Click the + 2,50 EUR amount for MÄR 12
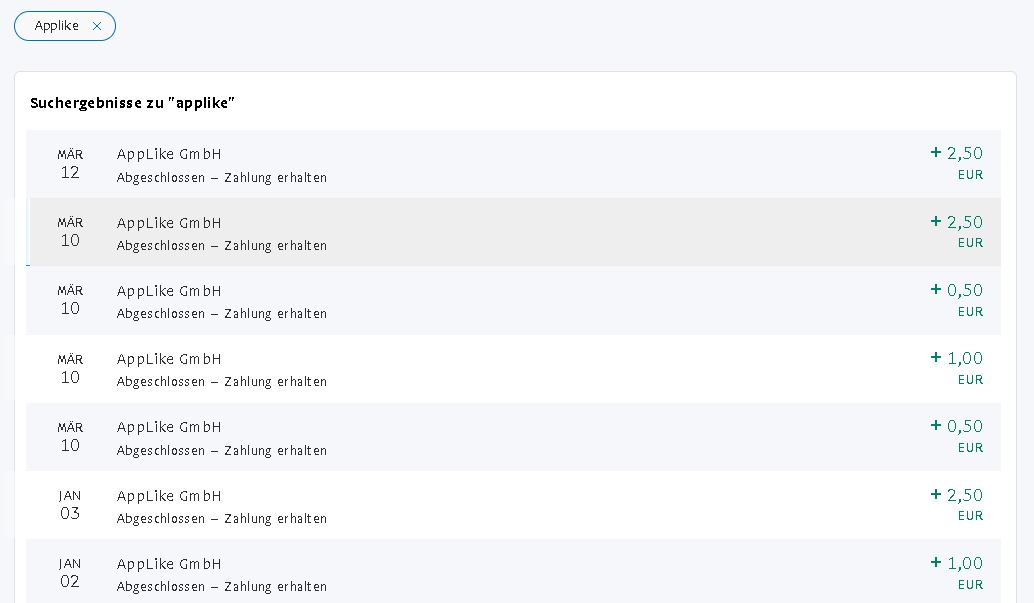 coord(956,163)
